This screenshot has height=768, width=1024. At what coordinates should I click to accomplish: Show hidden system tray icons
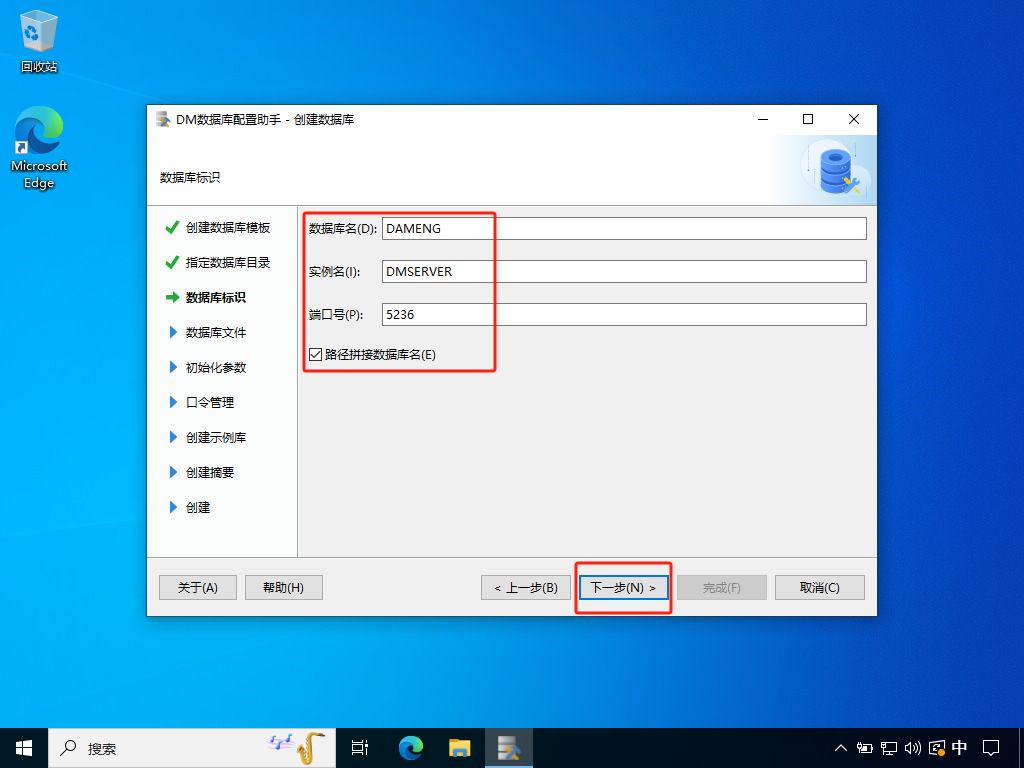click(x=840, y=748)
